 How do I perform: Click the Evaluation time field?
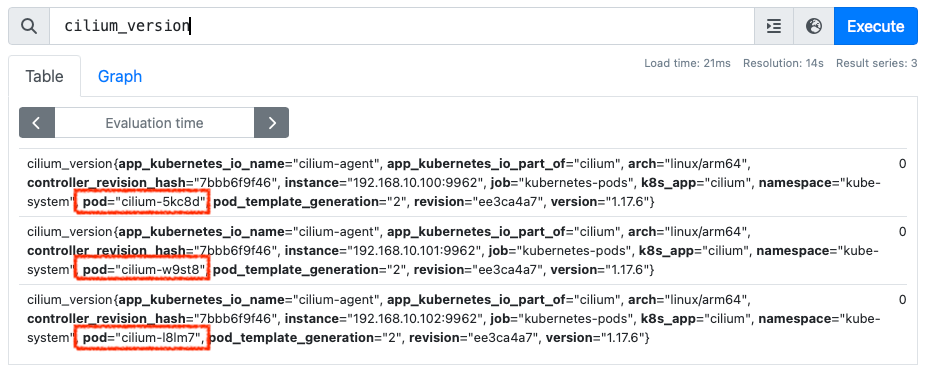pyautogui.click(x=154, y=123)
